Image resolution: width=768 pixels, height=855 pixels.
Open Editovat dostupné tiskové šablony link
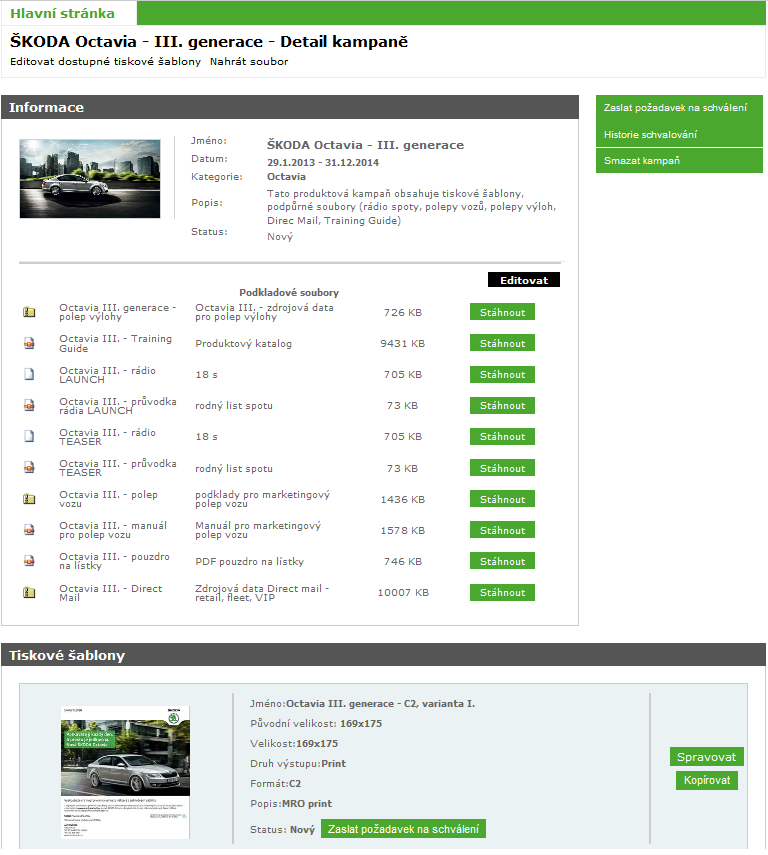[105, 62]
